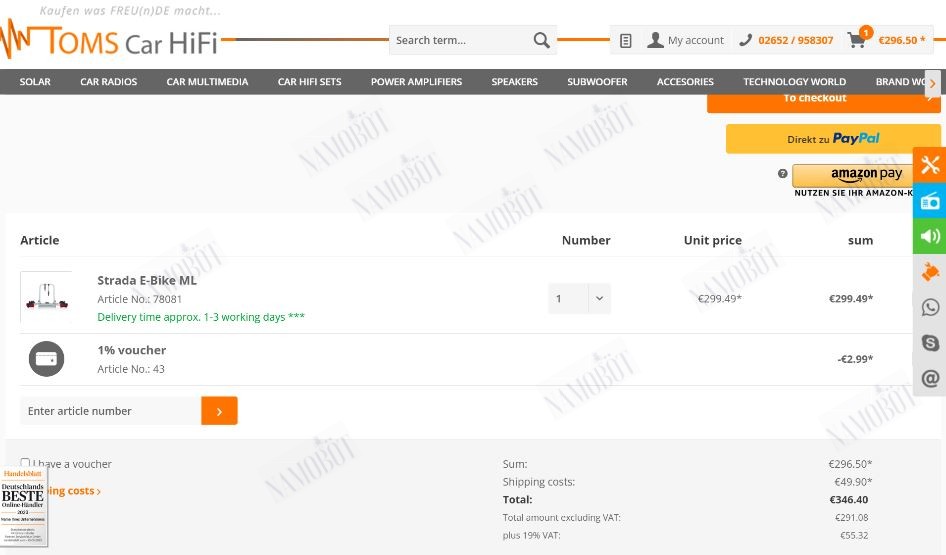The height and width of the screenshot is (555, 946).
Task: Select the Total amount excluding VAT €291.08
Action: tap(851, 518)
